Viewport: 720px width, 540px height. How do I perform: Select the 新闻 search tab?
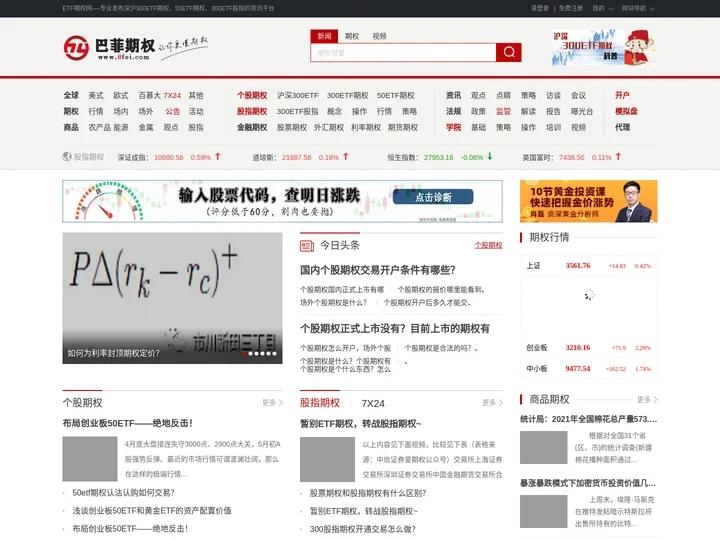click(x=324, y=36)
